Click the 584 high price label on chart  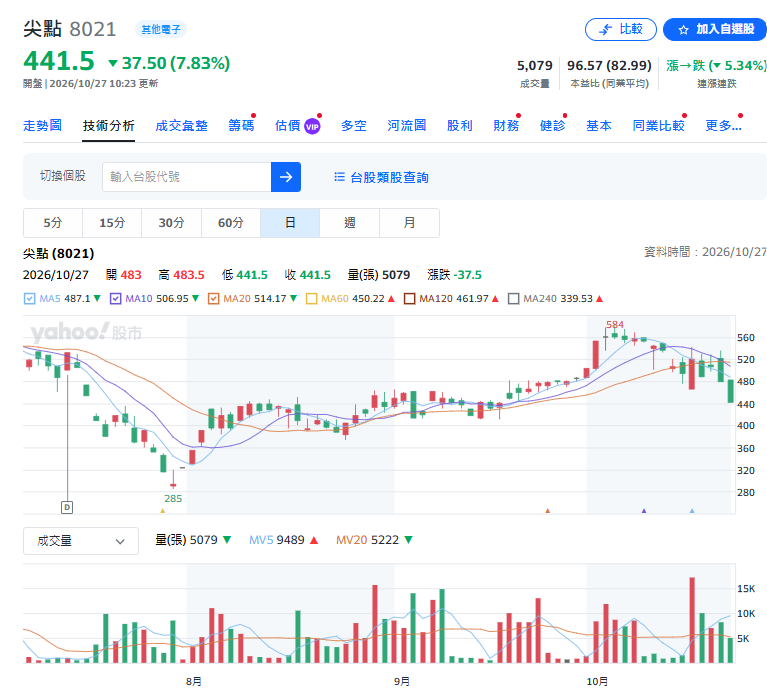tap(615, 325)
